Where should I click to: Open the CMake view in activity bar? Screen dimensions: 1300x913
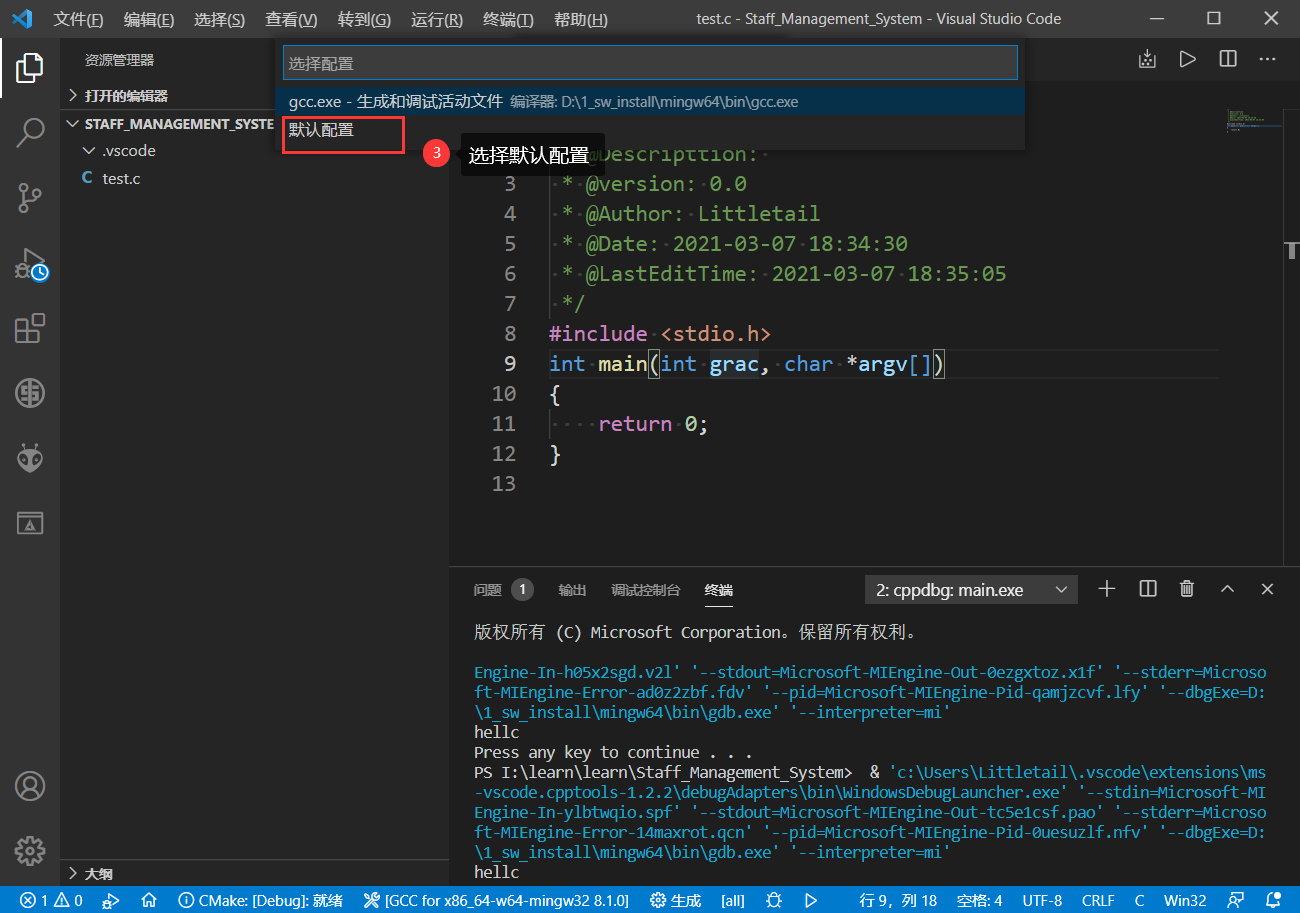tap(30, 393)
